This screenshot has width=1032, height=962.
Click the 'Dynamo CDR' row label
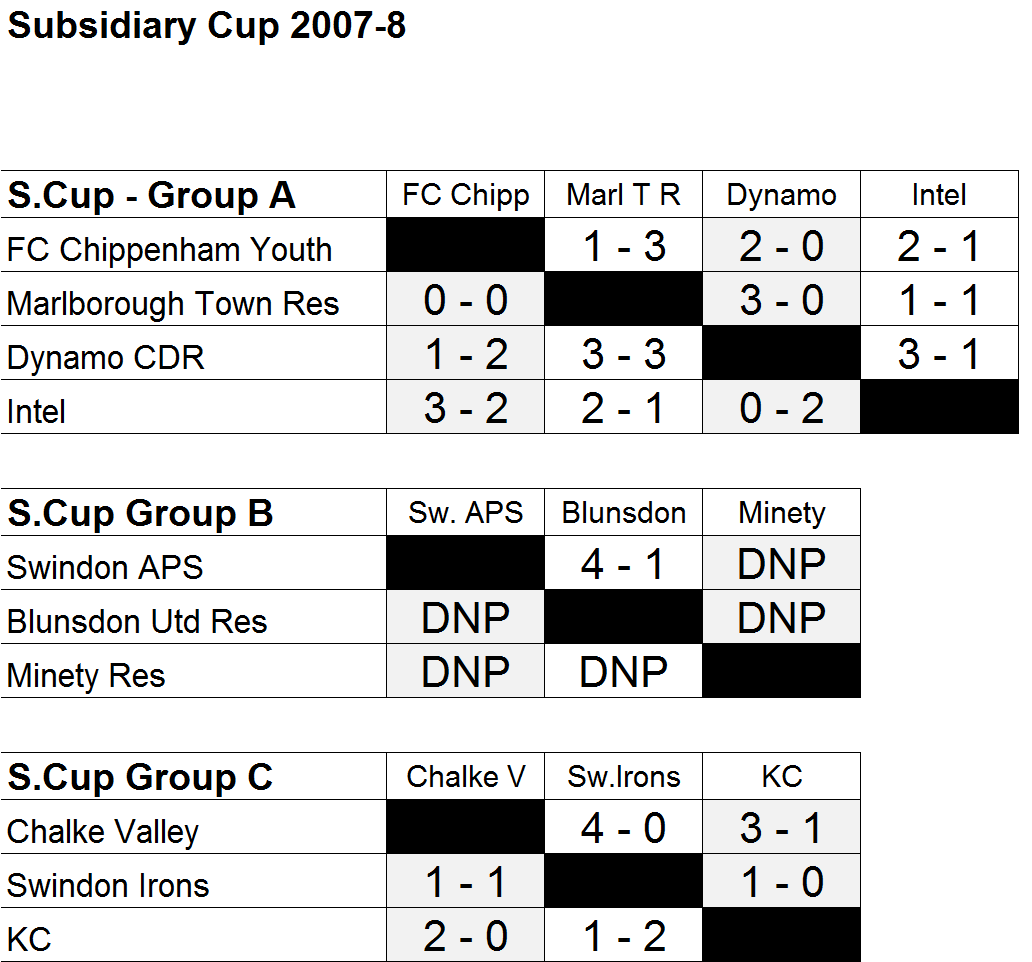(x=106, y=357)
